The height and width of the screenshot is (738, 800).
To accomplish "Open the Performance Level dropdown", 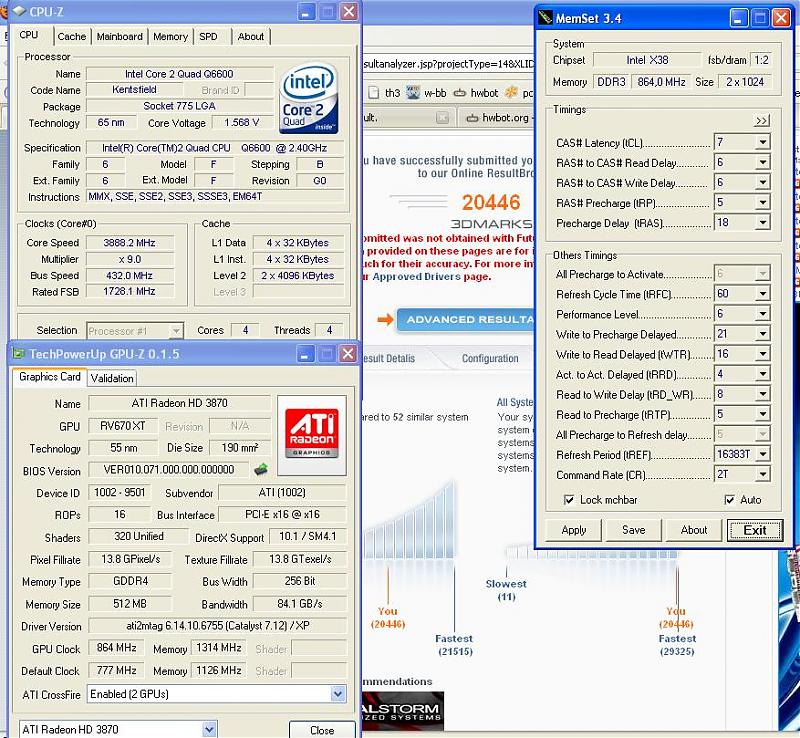I will [762, 313].
